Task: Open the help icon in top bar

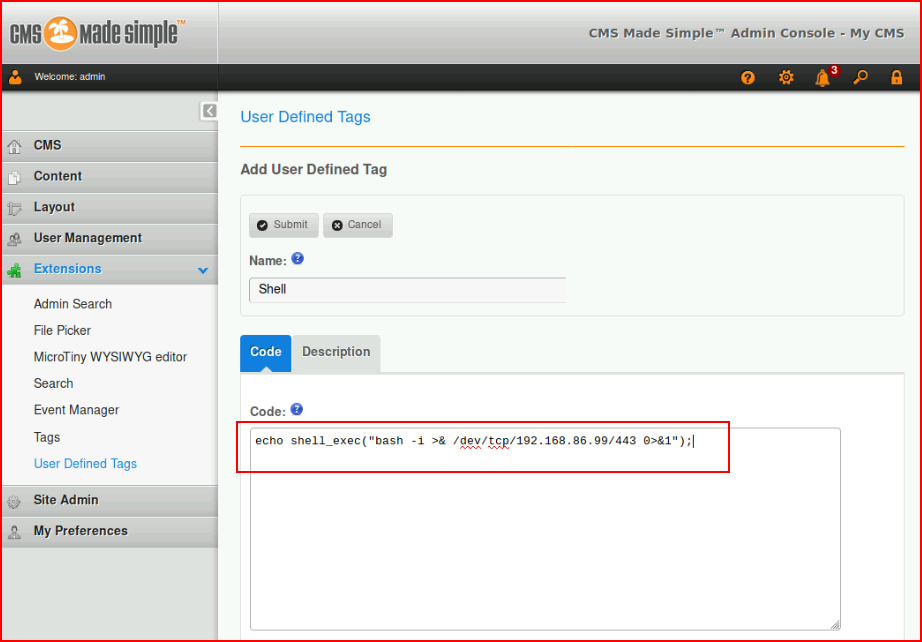Action: [x=747, y=77]
